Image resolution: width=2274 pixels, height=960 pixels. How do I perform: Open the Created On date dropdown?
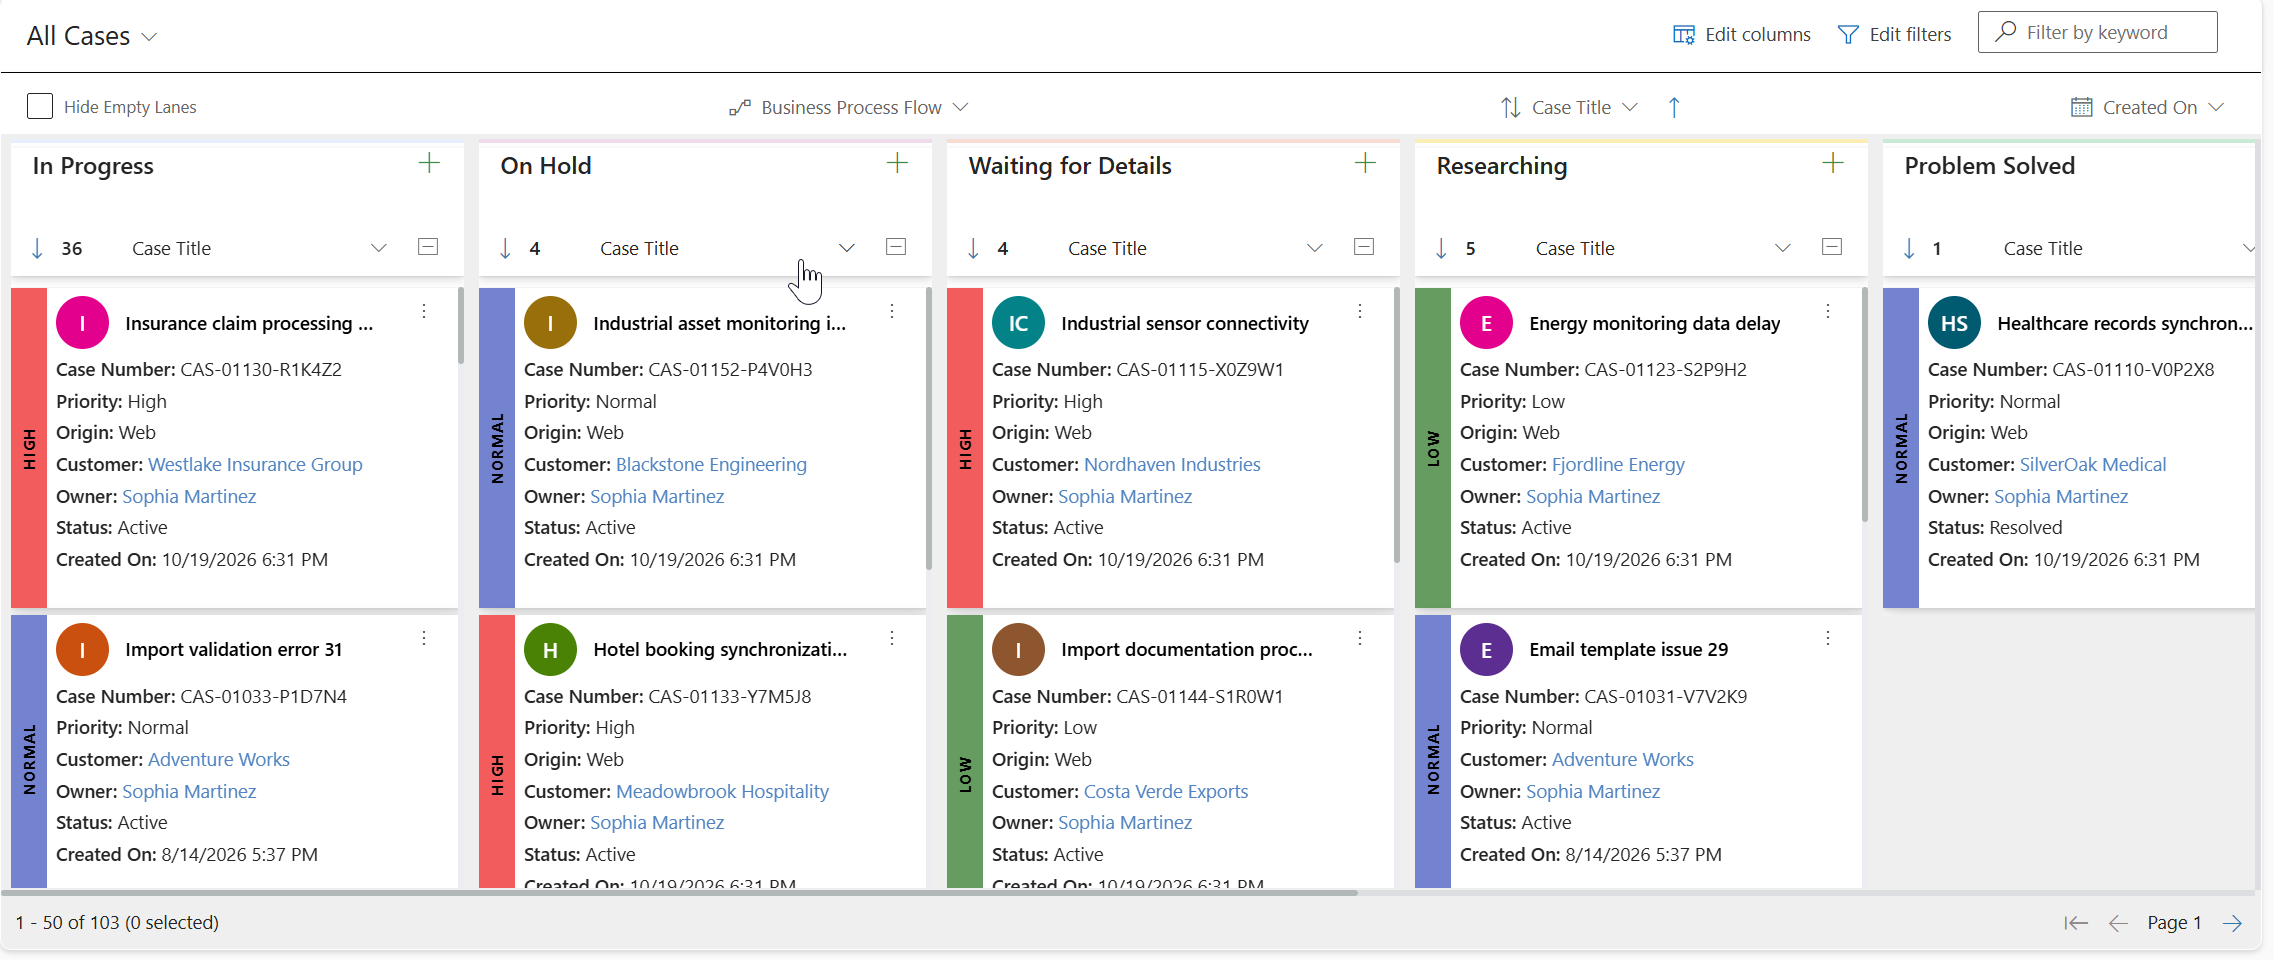coord(2147,107)
